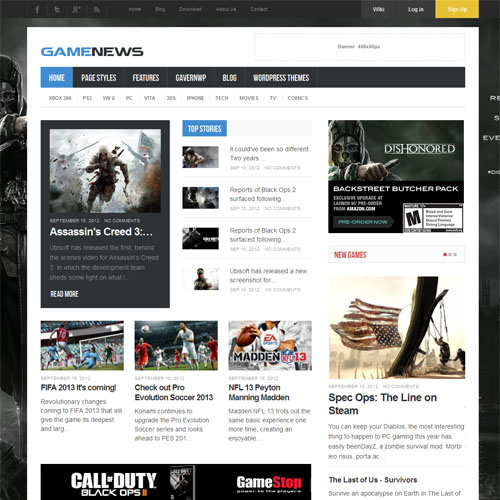Click the Splinter Cell story thumbnail
500x500 pixels.
[200, 279]
